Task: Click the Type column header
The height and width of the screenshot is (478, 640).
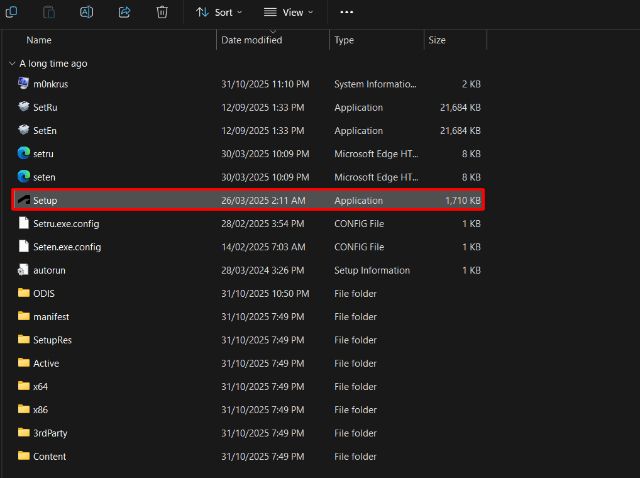Action: 344,40
